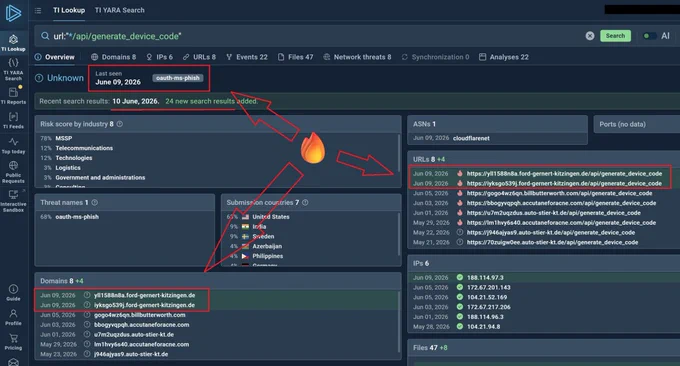Open URL with j946ajyas9.auto-stier-kt.de
The width and height of the screenshot is (680, 366).
(551, 232)
